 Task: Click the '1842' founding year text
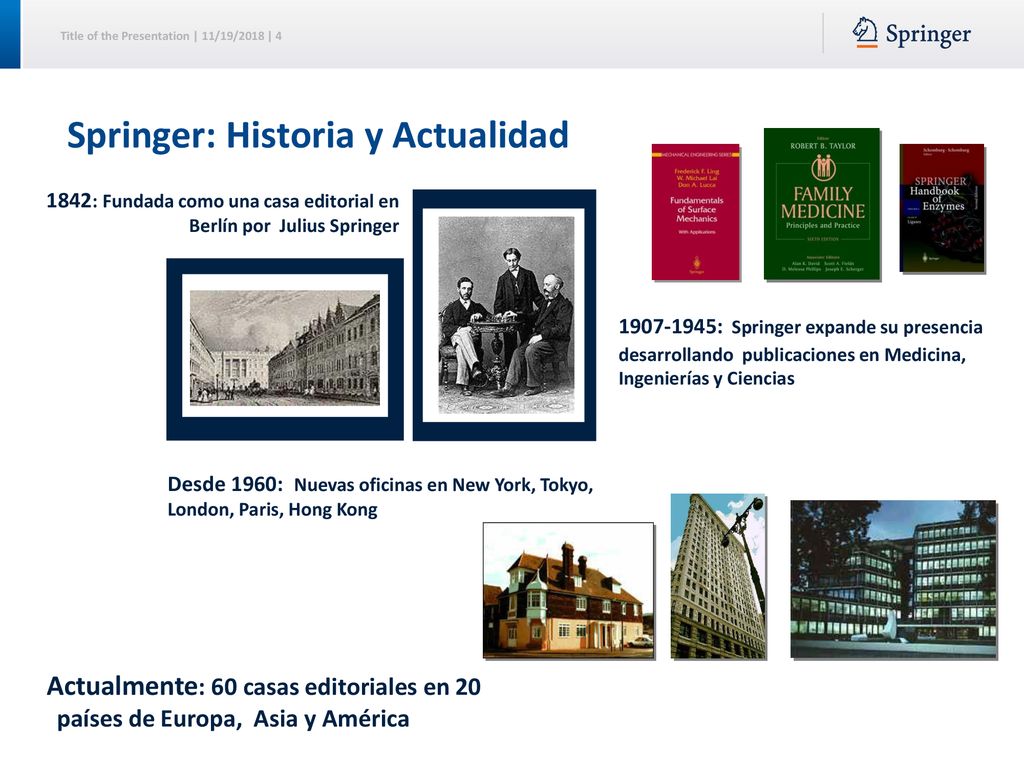69,200
